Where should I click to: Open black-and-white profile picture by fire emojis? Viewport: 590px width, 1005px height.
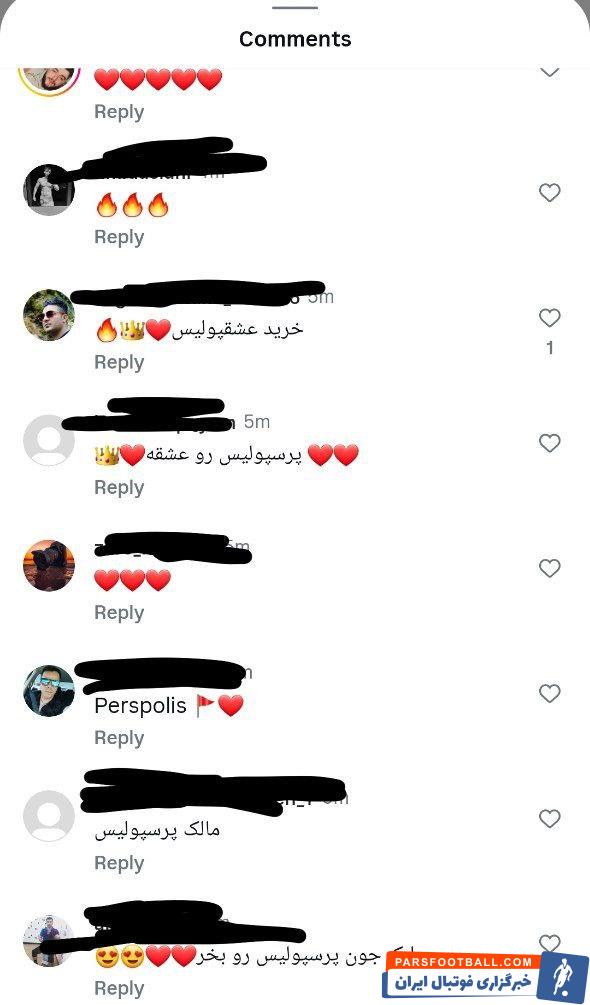pos(49,190)
